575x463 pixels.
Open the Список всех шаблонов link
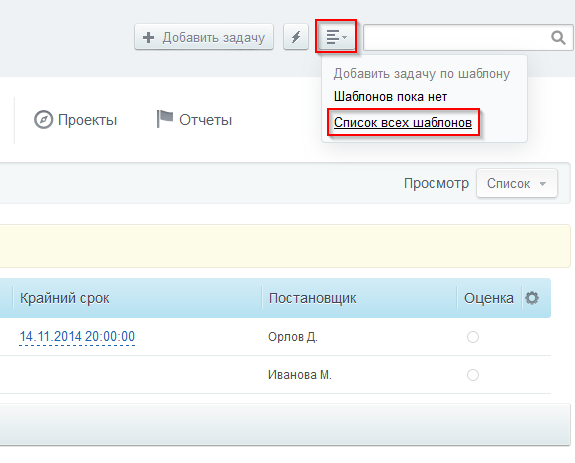coord(403,122)
